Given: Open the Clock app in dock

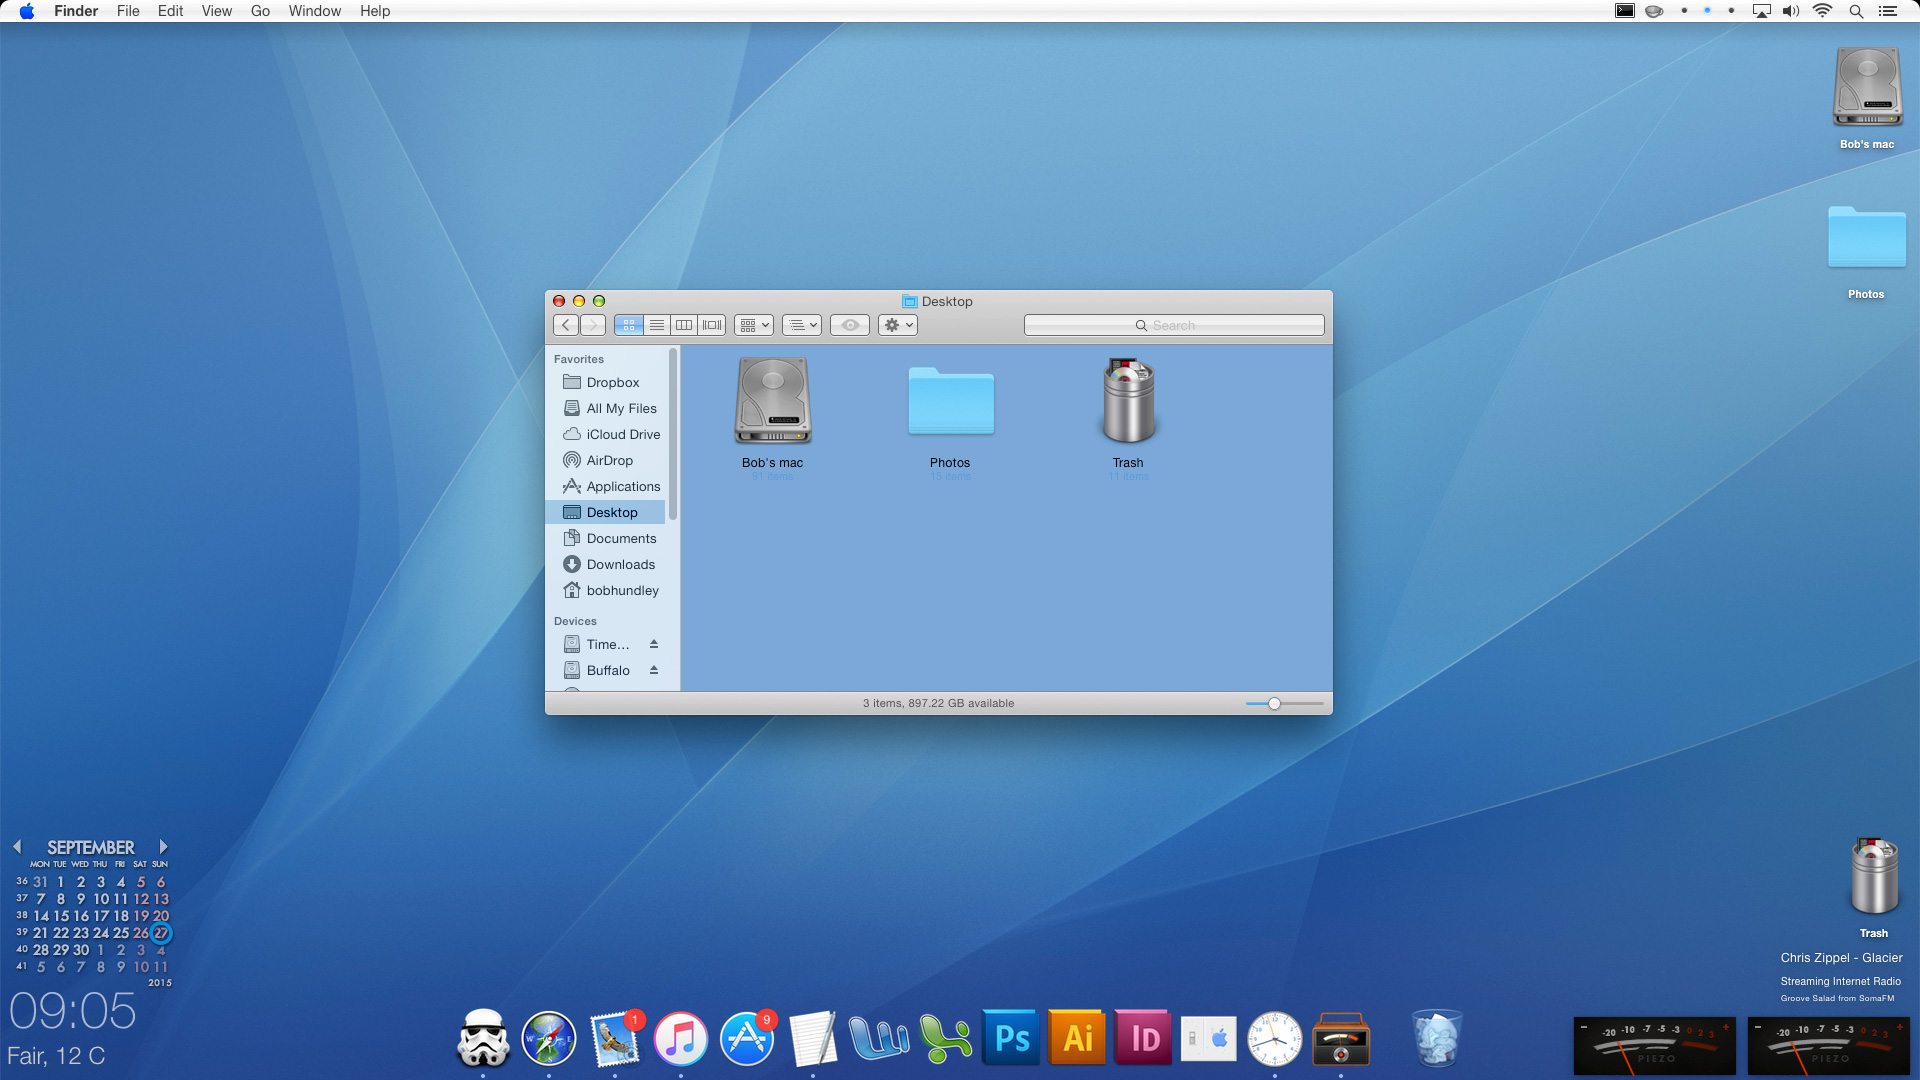Looking at the screenshot, I should 1275,1038.
